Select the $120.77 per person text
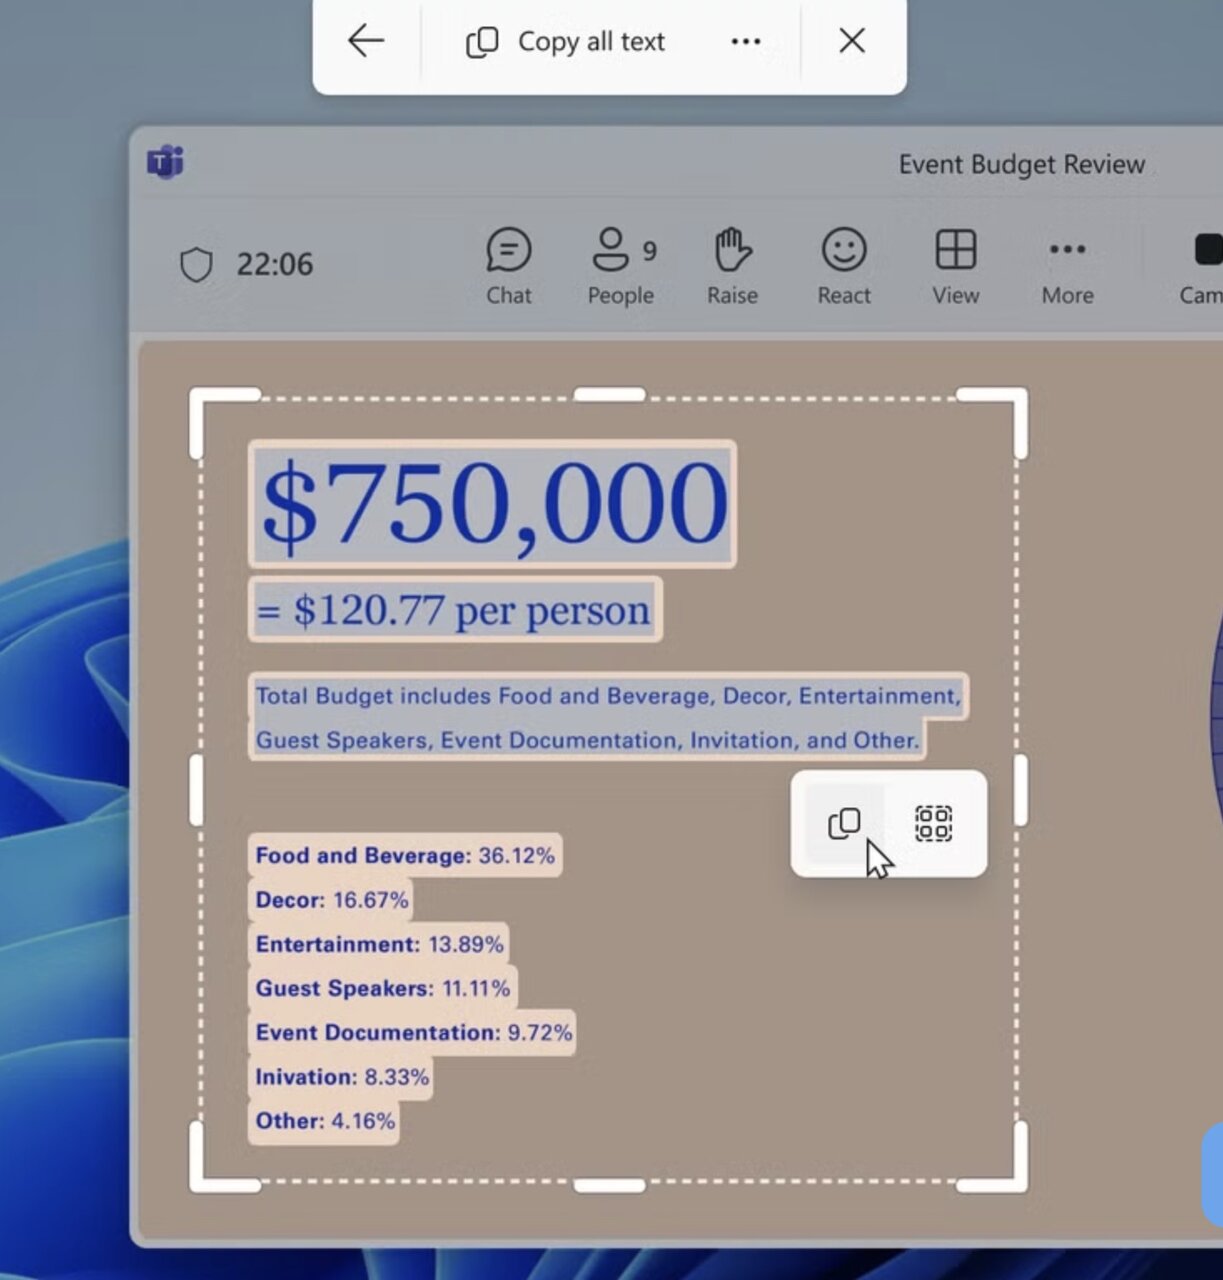 [455, 610]
